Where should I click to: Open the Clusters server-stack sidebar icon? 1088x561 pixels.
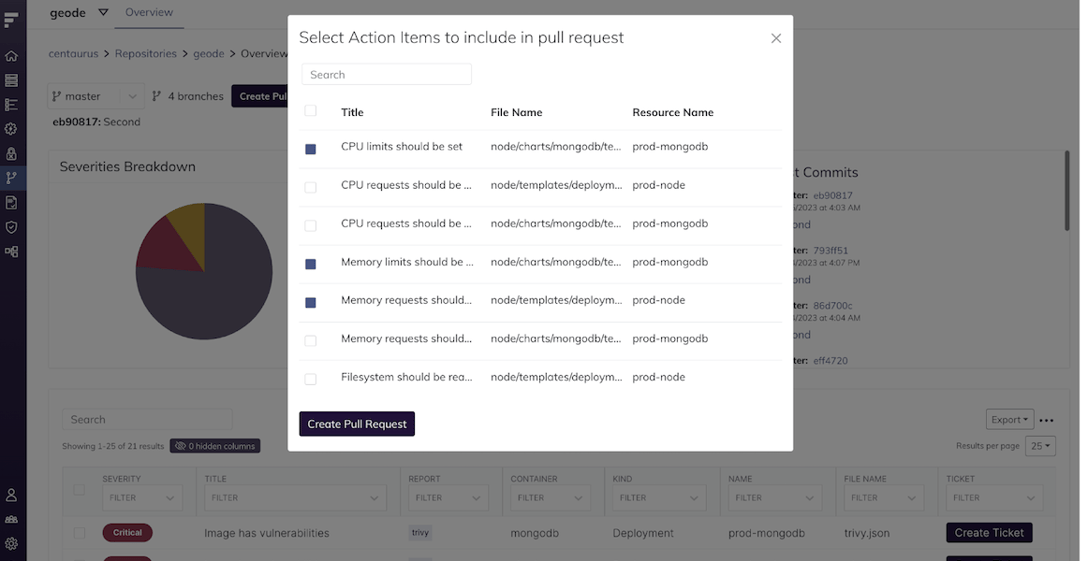pos(11,81)
